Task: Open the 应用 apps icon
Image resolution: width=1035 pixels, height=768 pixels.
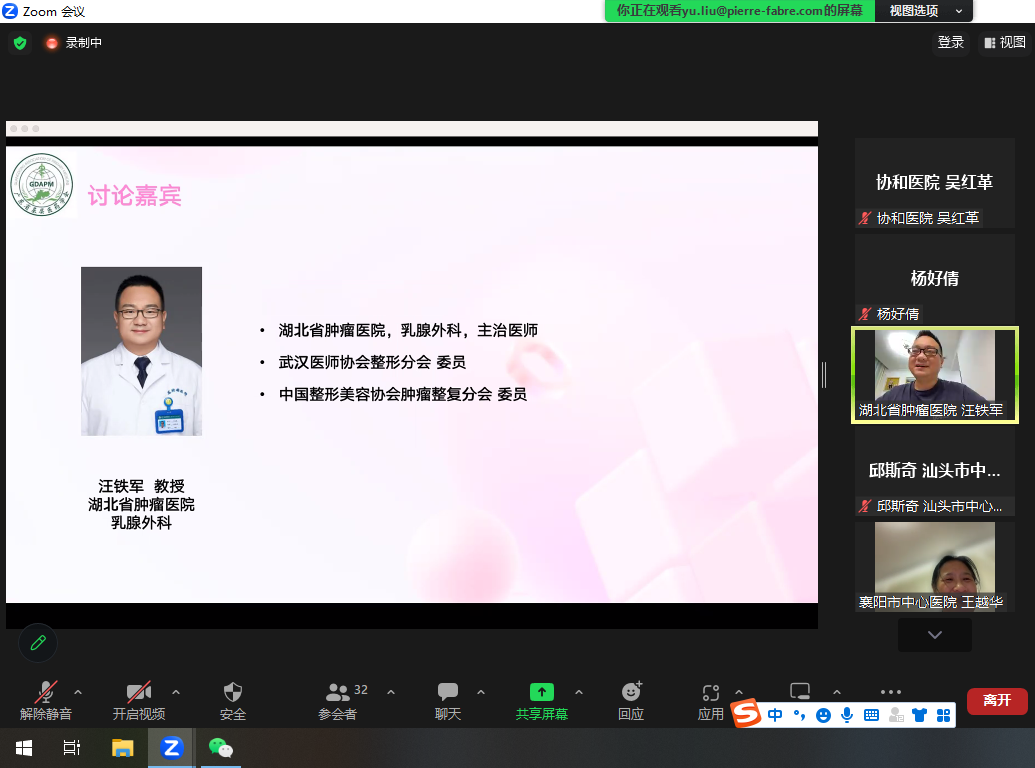Action: (711, 700)
